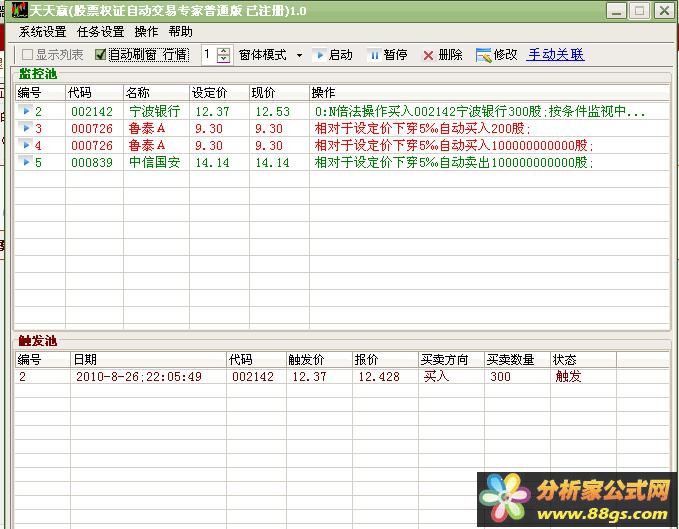Click the 代码 column header in 监控池
The width and height of the screenshot is (679, 529).
tap(94, 93)
